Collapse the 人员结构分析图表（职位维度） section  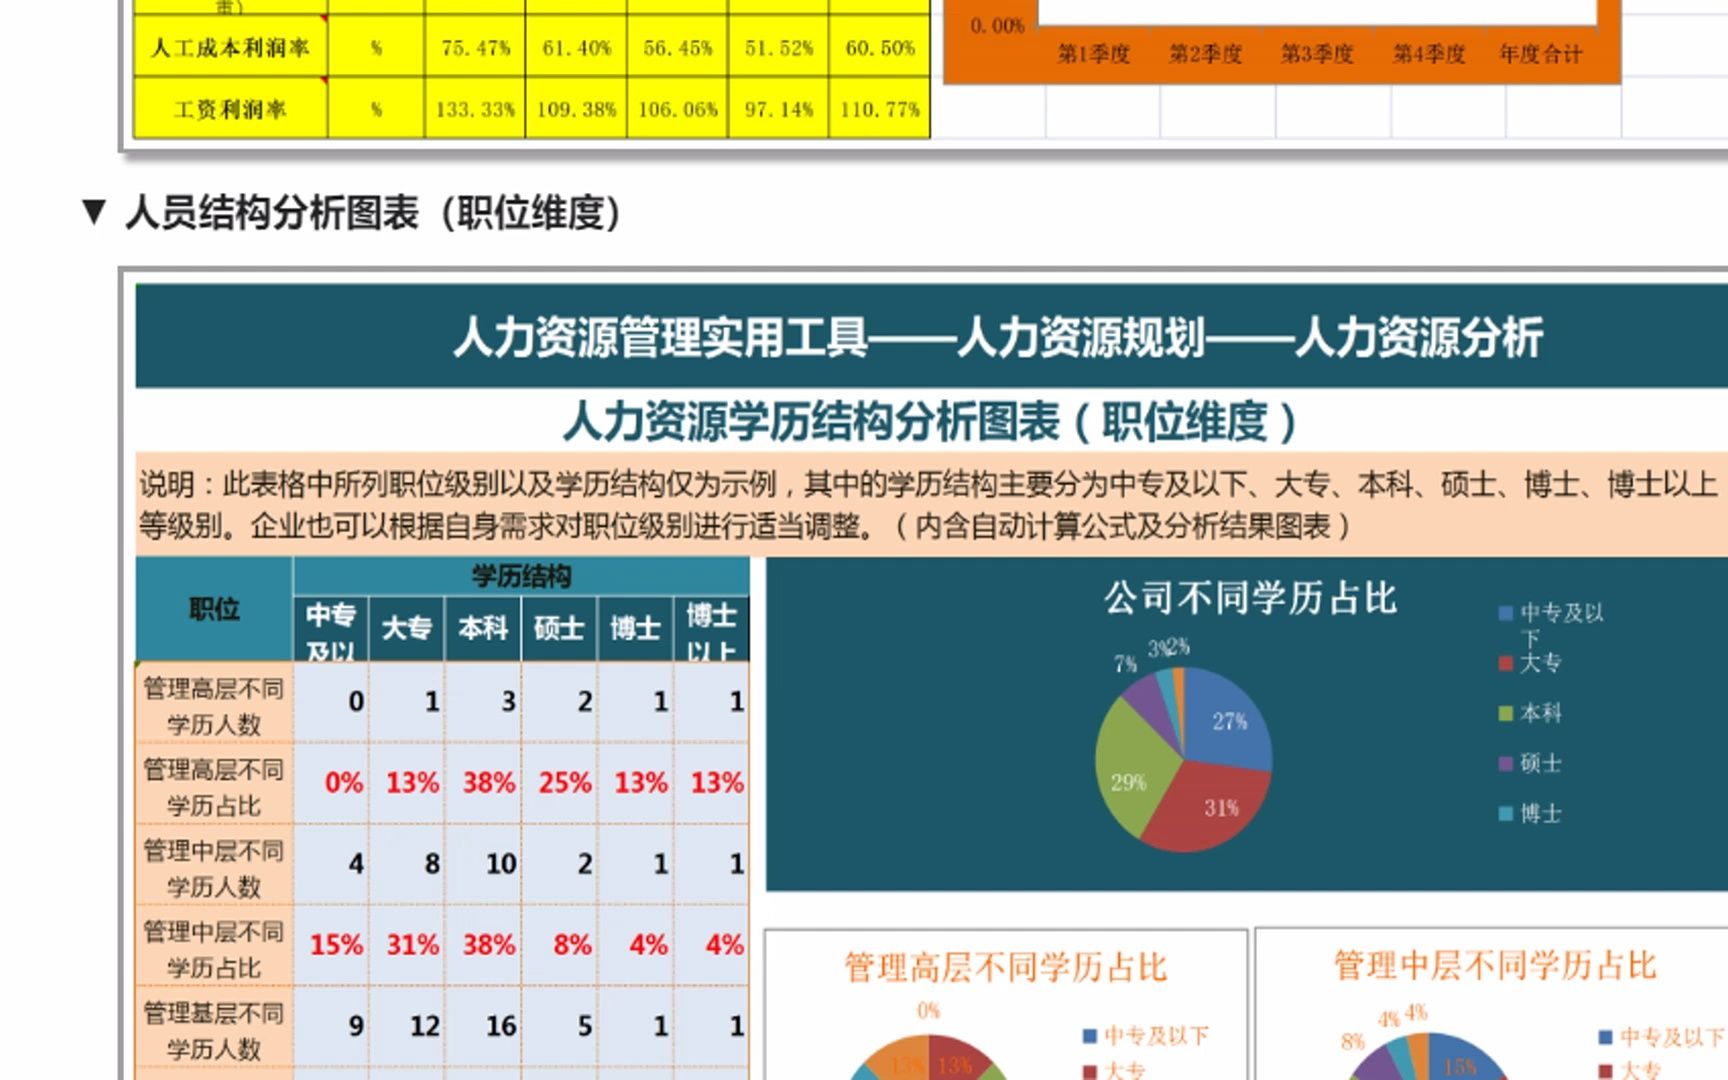point(92,211)
